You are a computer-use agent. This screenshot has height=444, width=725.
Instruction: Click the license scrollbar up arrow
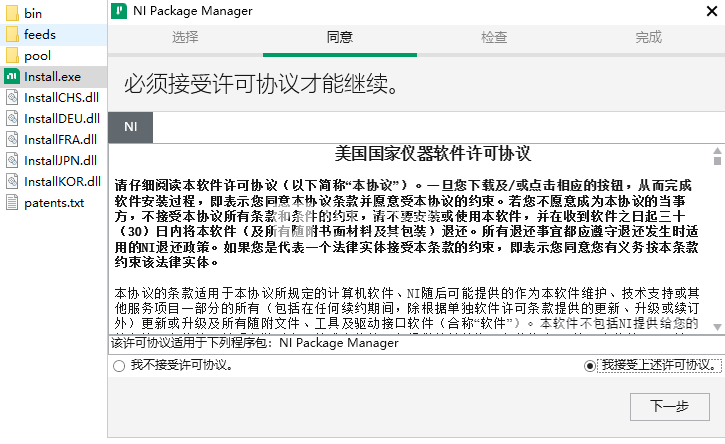coord(717,151)
